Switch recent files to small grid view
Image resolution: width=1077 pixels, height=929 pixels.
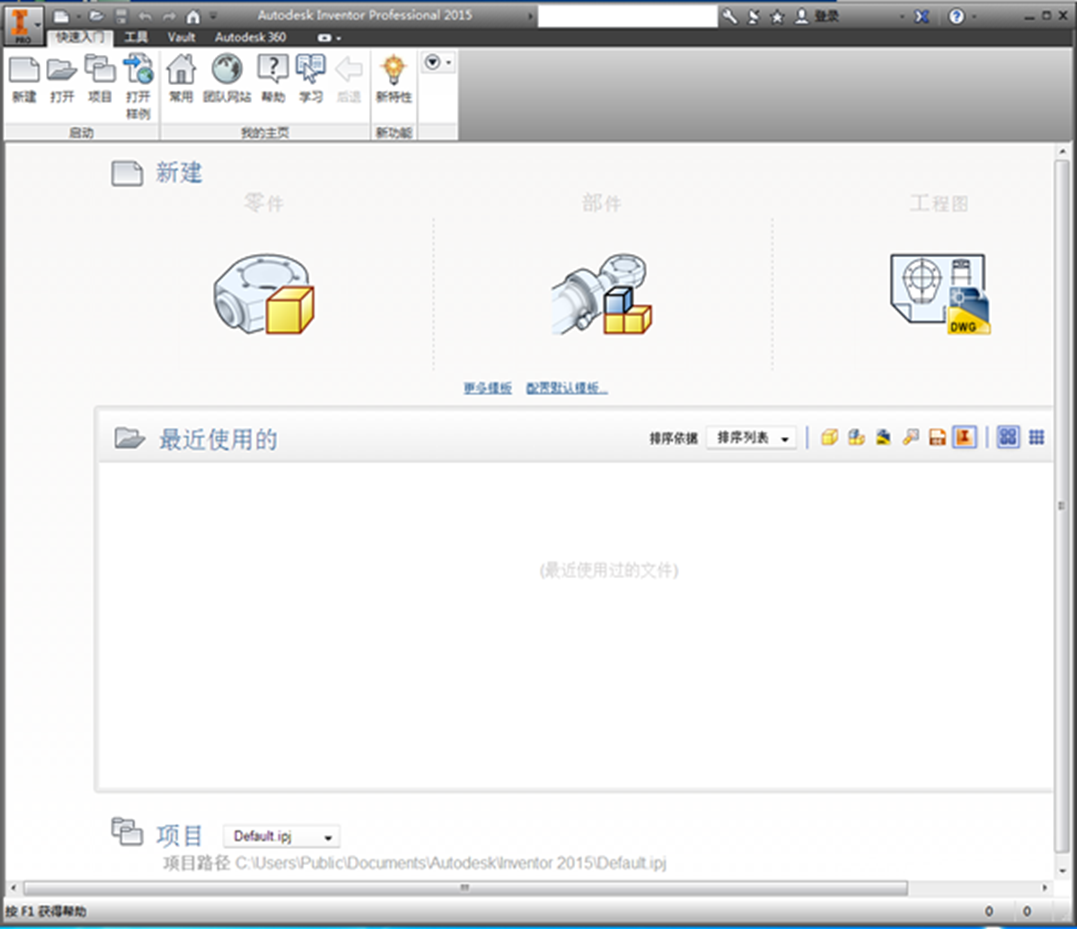pyautogui.click(x=1036, y=437)
